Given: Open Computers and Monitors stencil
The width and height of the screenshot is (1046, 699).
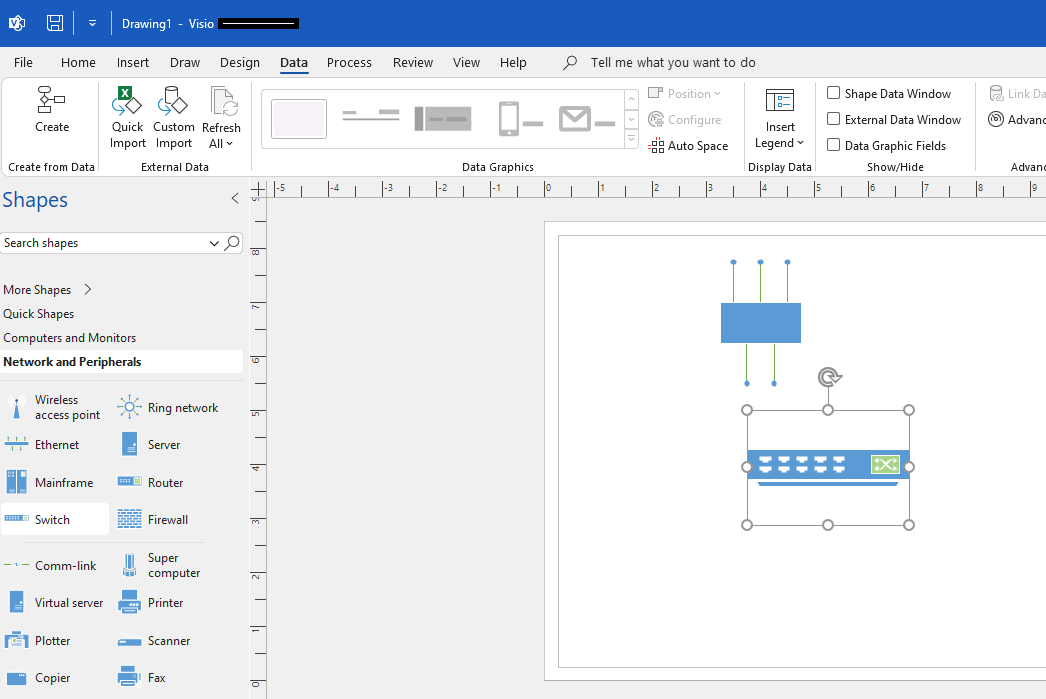Looking at the screenshot, I should 69,337.
